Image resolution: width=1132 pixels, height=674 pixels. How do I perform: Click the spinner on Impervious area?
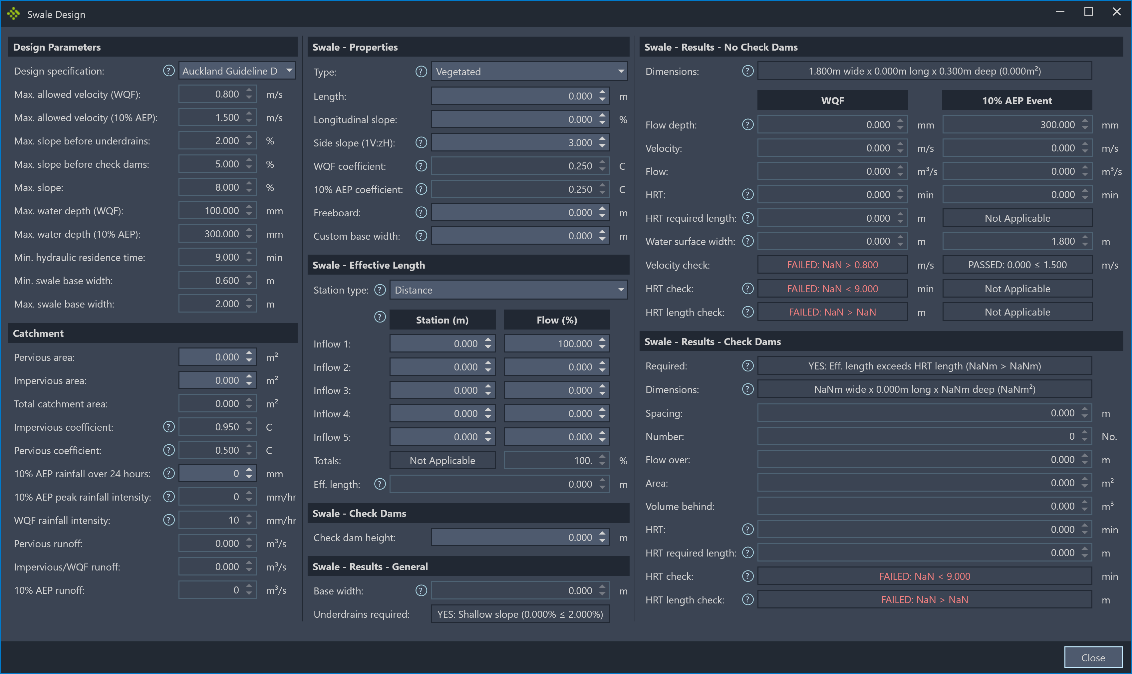[x=249, y=380]
